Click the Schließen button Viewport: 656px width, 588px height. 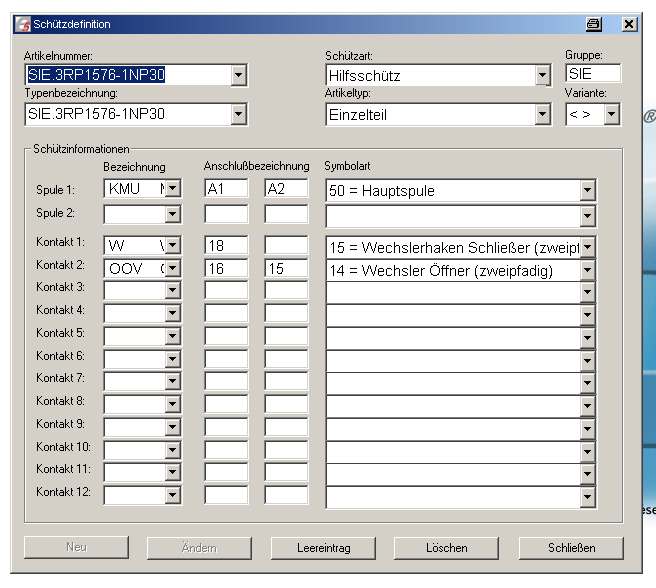click(571, 548)
